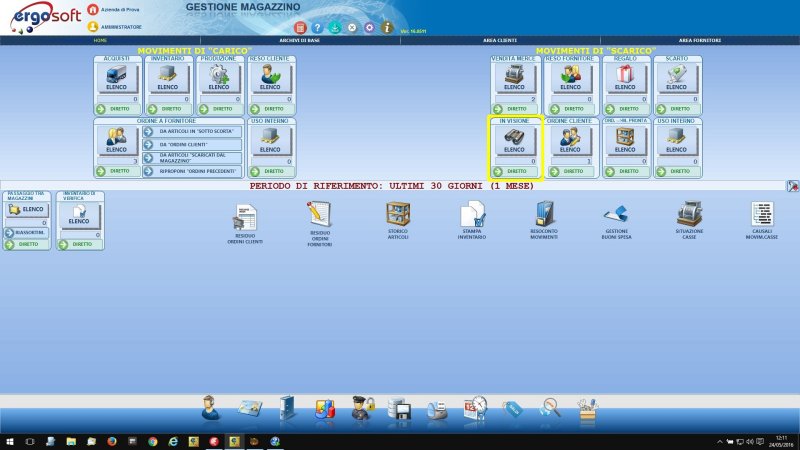
Task: Switch to Archivi di Base tab
Action: (300, 40)
